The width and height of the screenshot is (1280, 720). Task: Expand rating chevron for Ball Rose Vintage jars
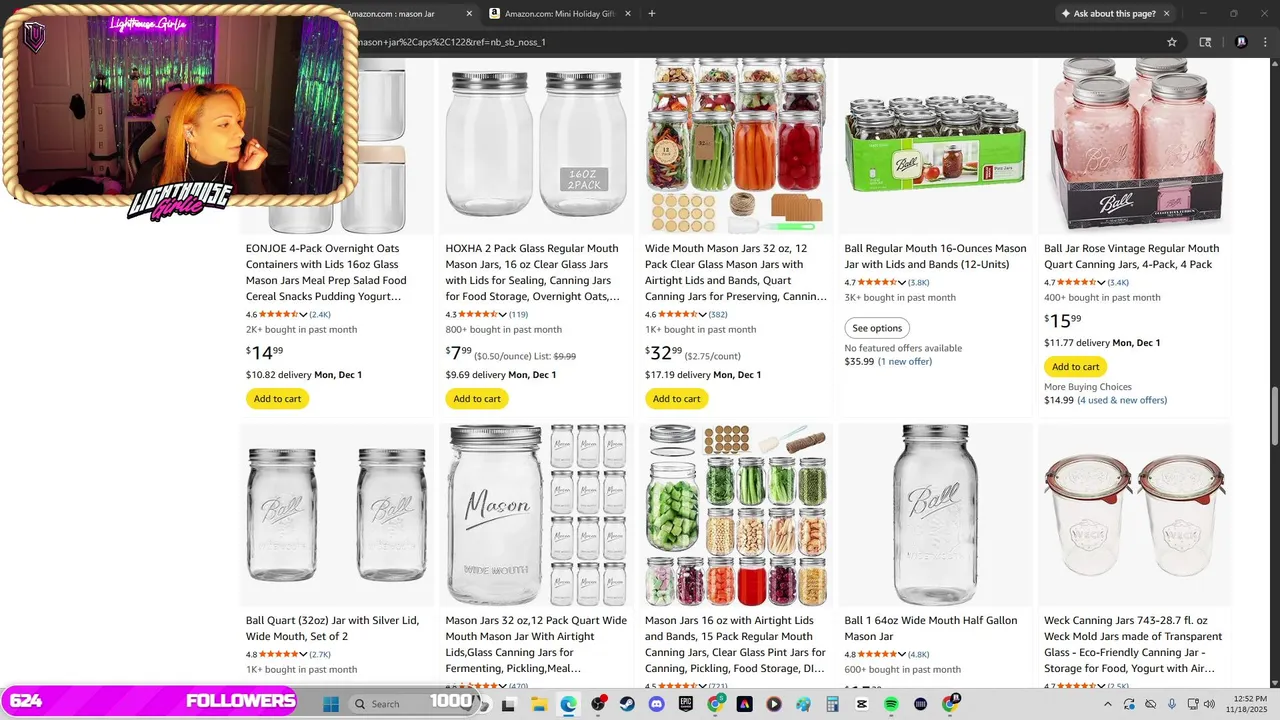1102,283
